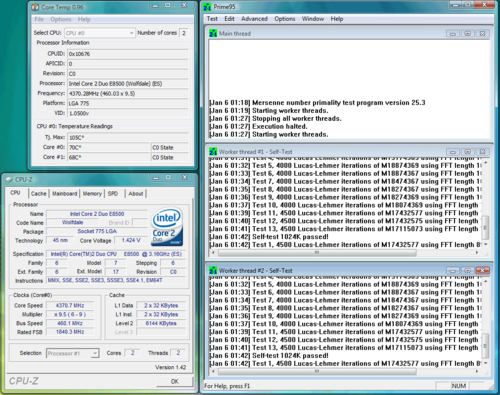The height and width of the screenshot is (395, 500).
Task: Click the Prime95 title bar icon
Action: pyautogui.click(x=208, y=7)
